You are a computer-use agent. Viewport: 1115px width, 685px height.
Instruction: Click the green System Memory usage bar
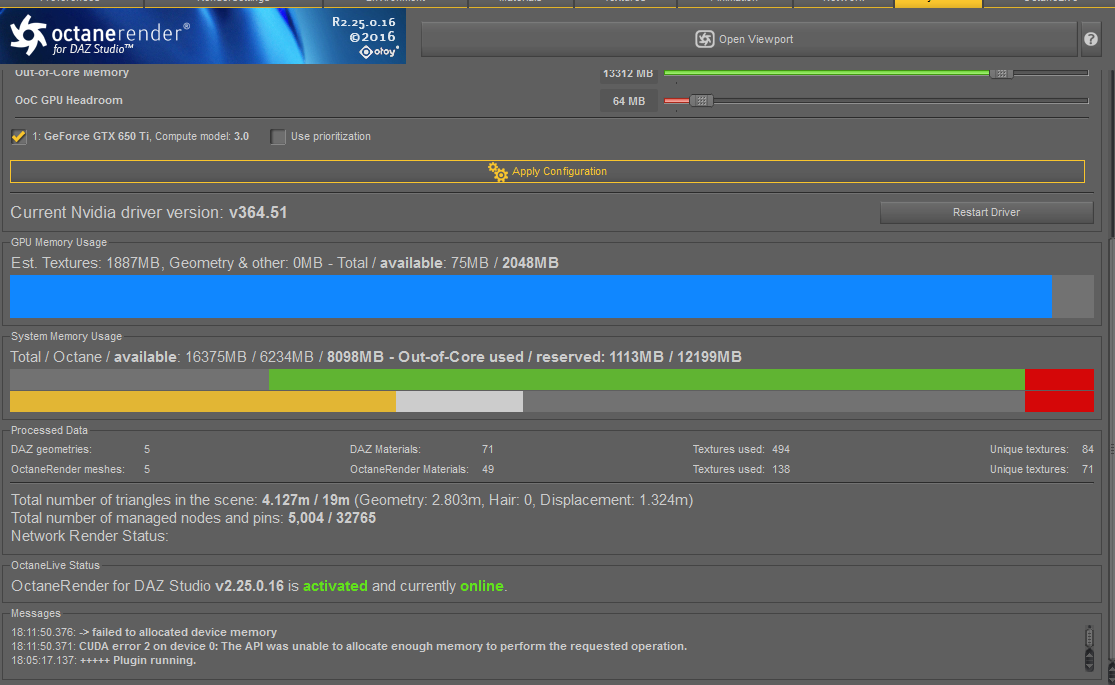click(646, 379)
